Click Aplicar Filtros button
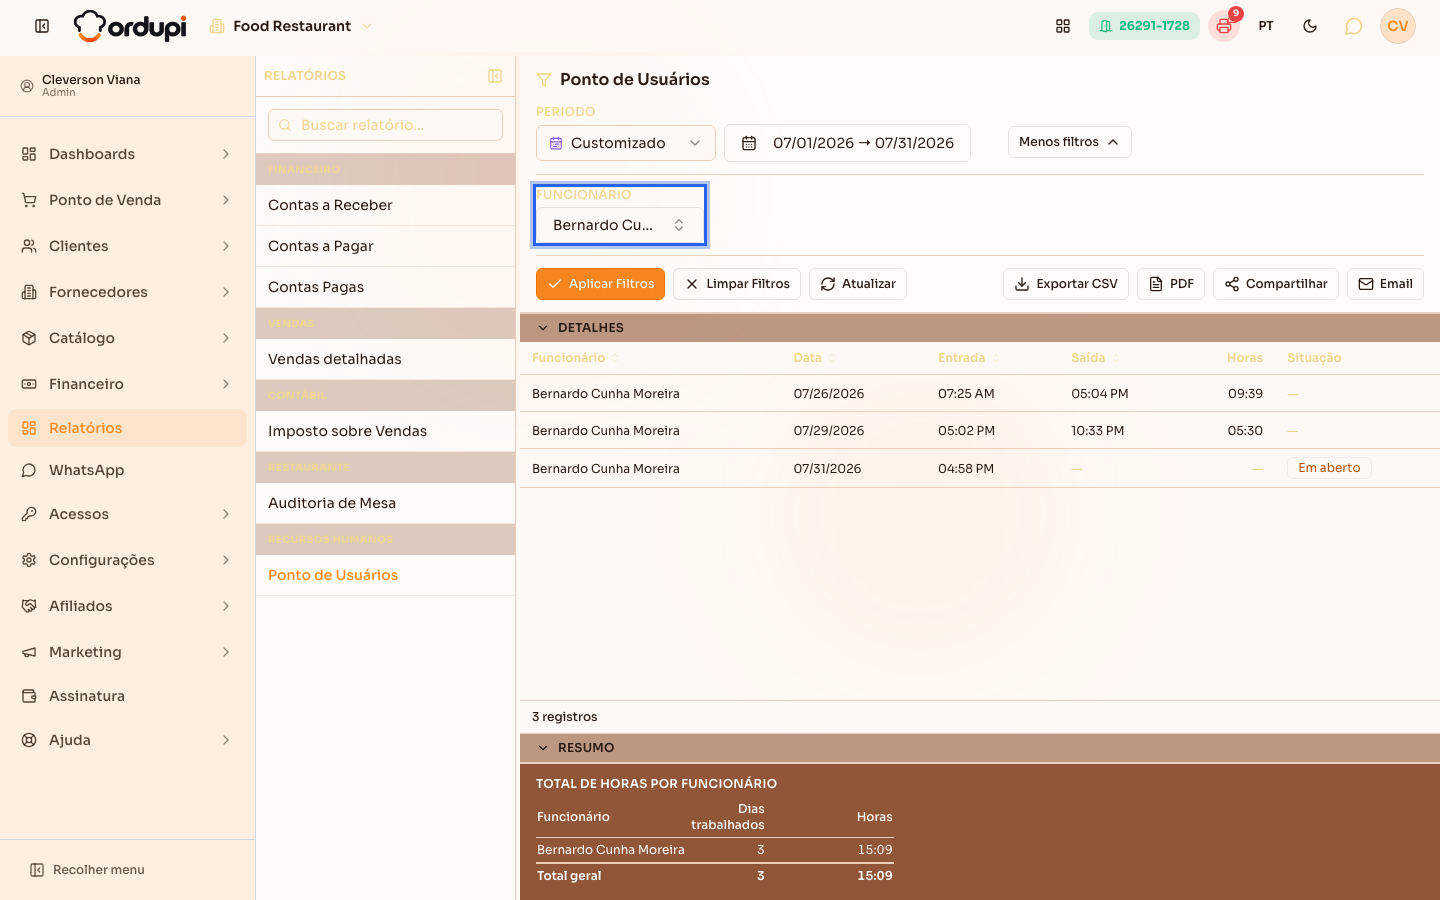 pyautogui.click(x=600, y=284)
